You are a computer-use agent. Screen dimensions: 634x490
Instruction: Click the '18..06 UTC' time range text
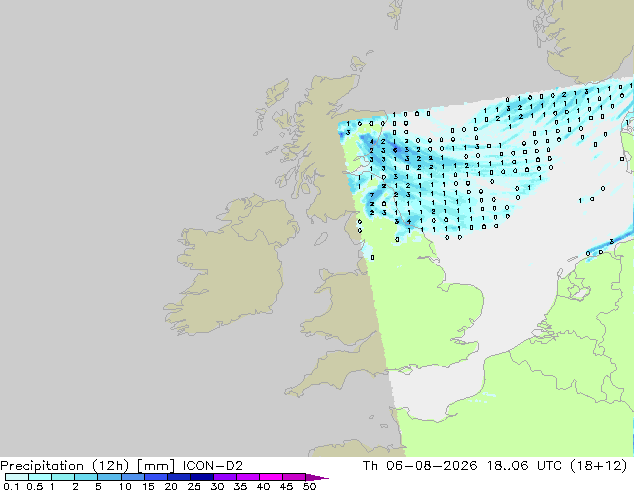(x=524, y=466)
